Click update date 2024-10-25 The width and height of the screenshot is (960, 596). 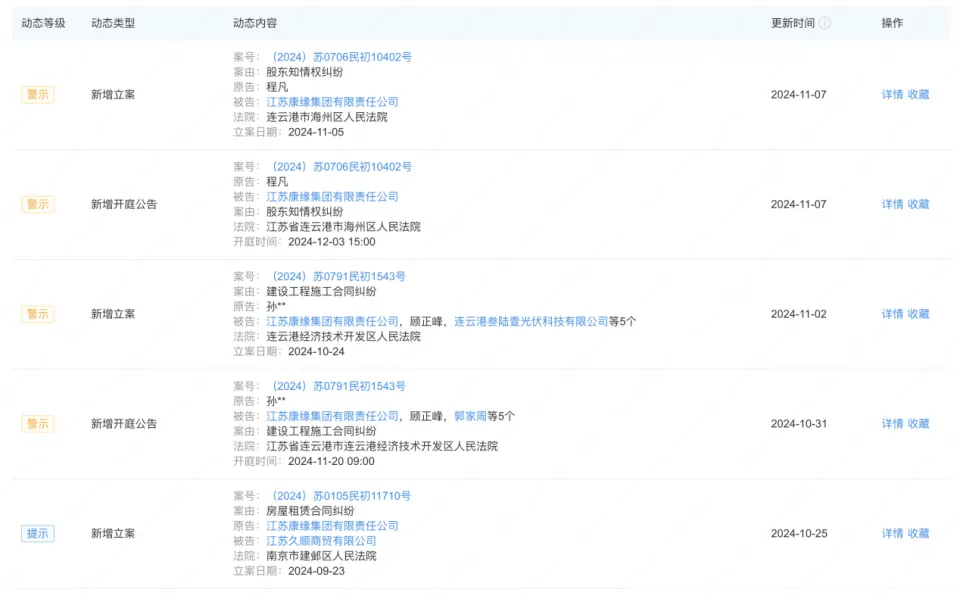point(799,534)
